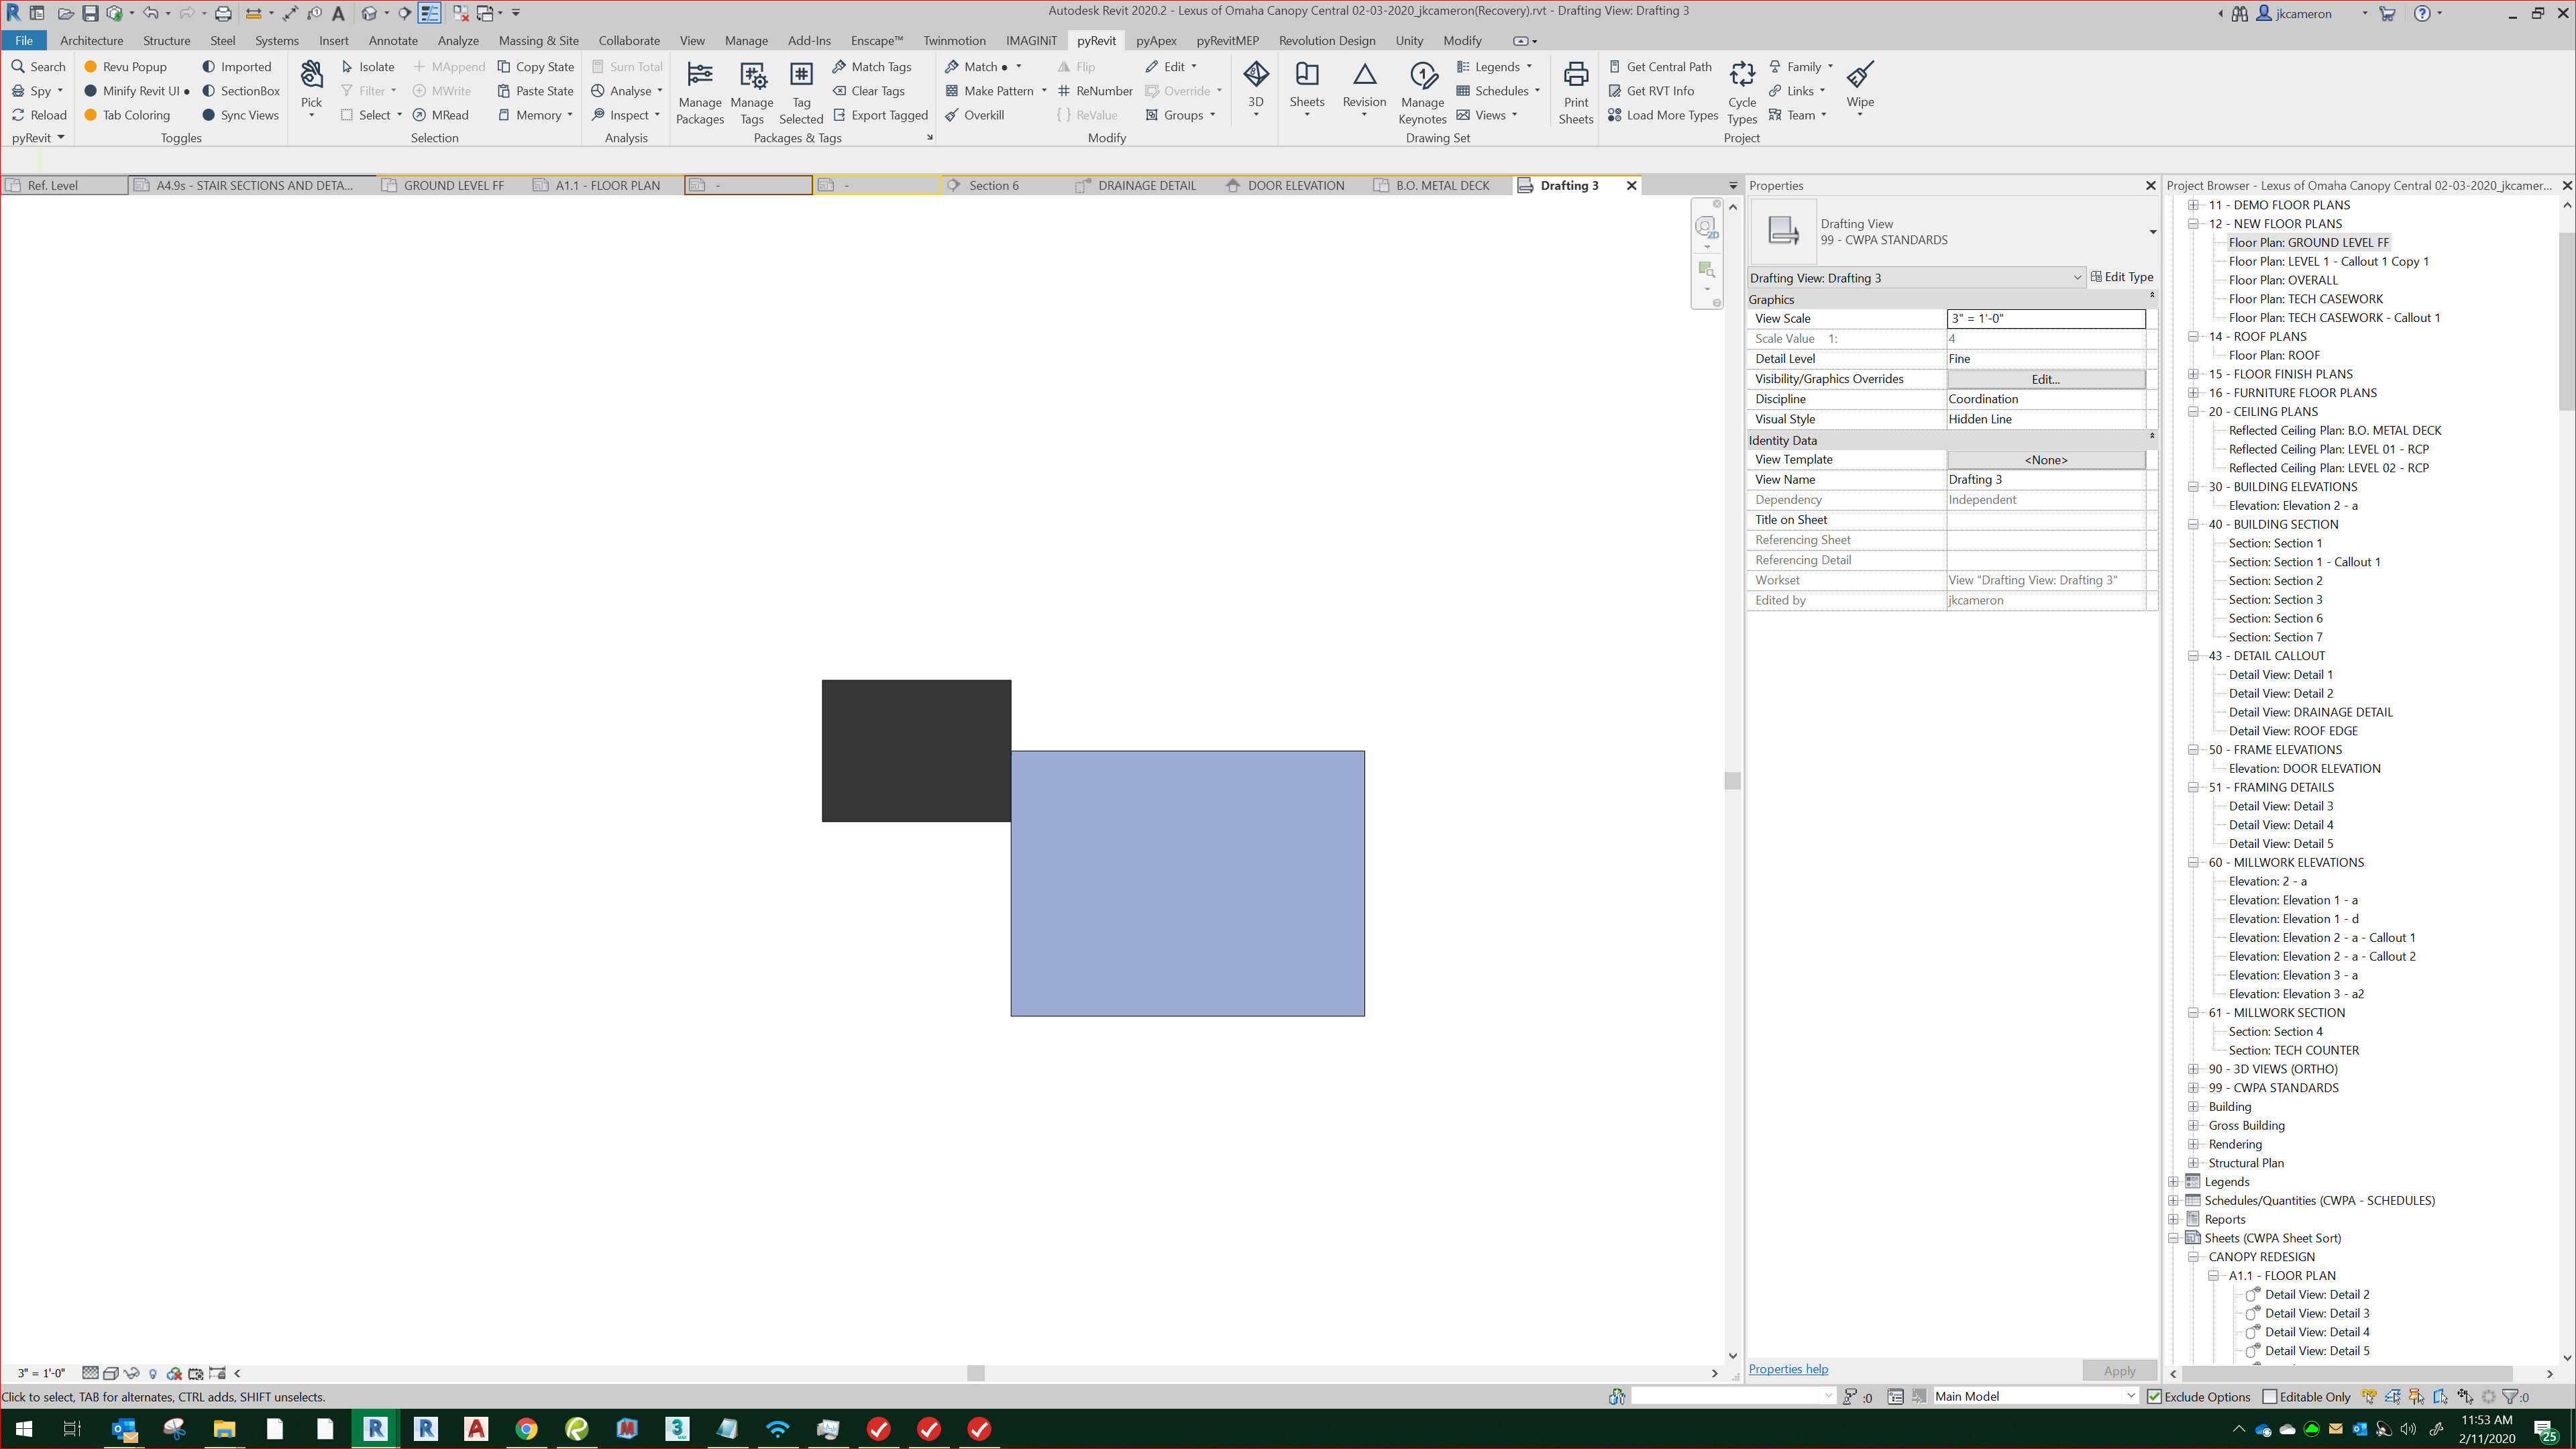Click Edit button for Visibility/Graphics Overrides
The width and height of the screenshot is (2576, 1449).
2044,379
